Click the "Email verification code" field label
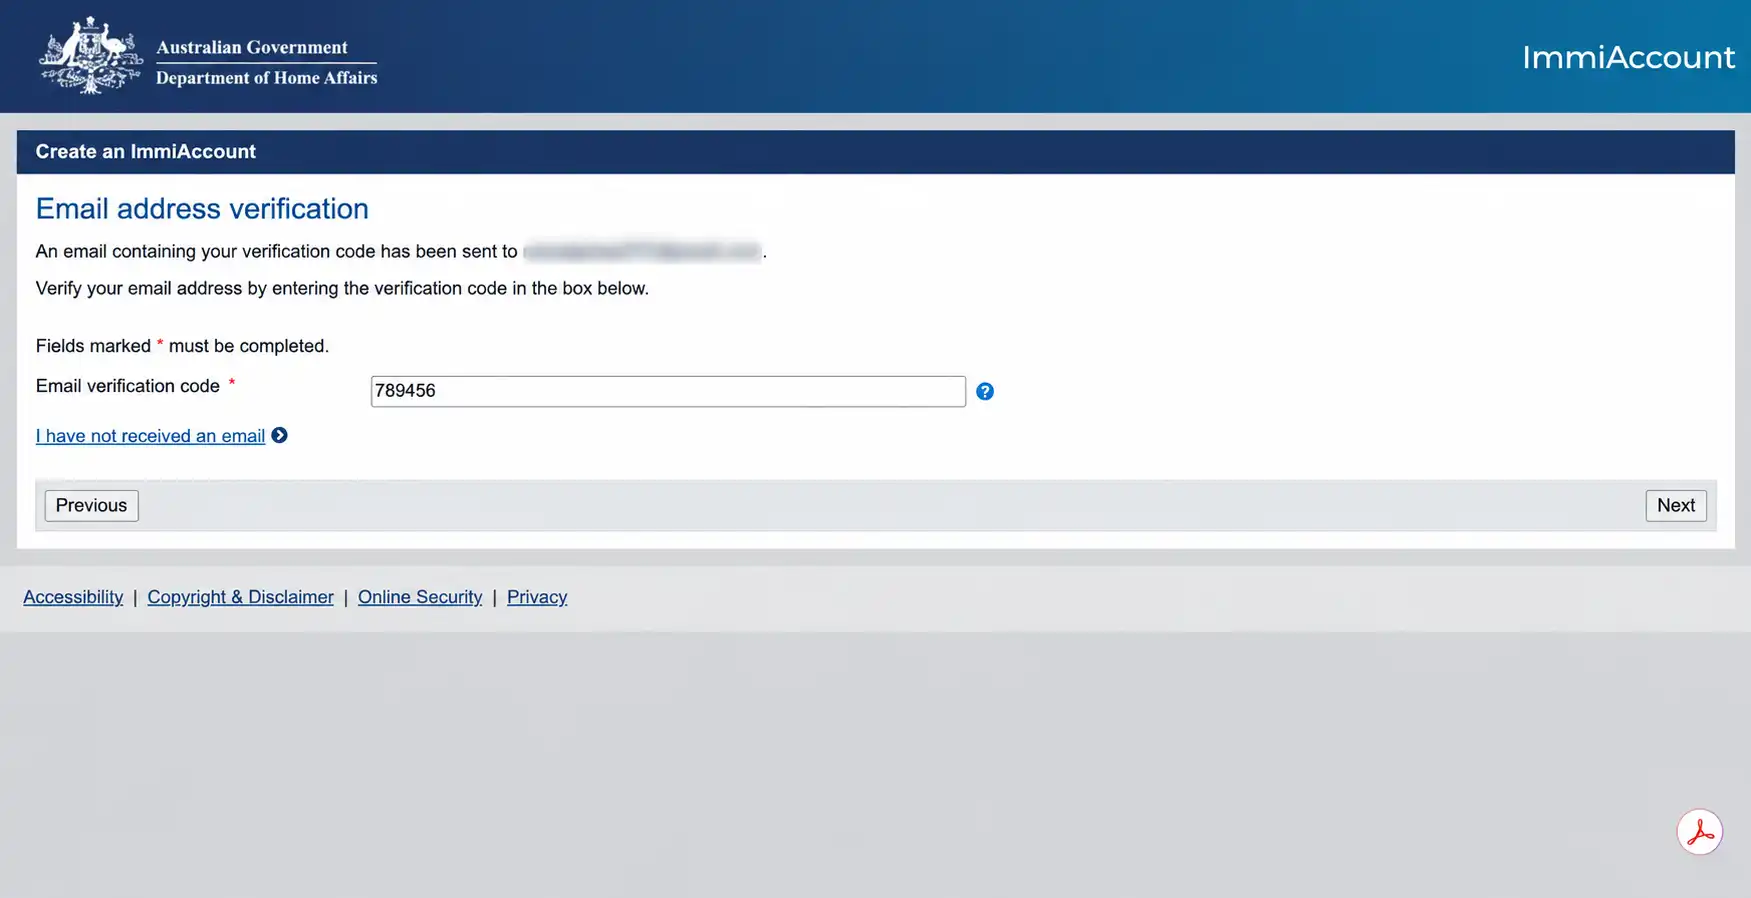Image resolution: width=1751 pixels, height=898 pixels. coord(128,386)
